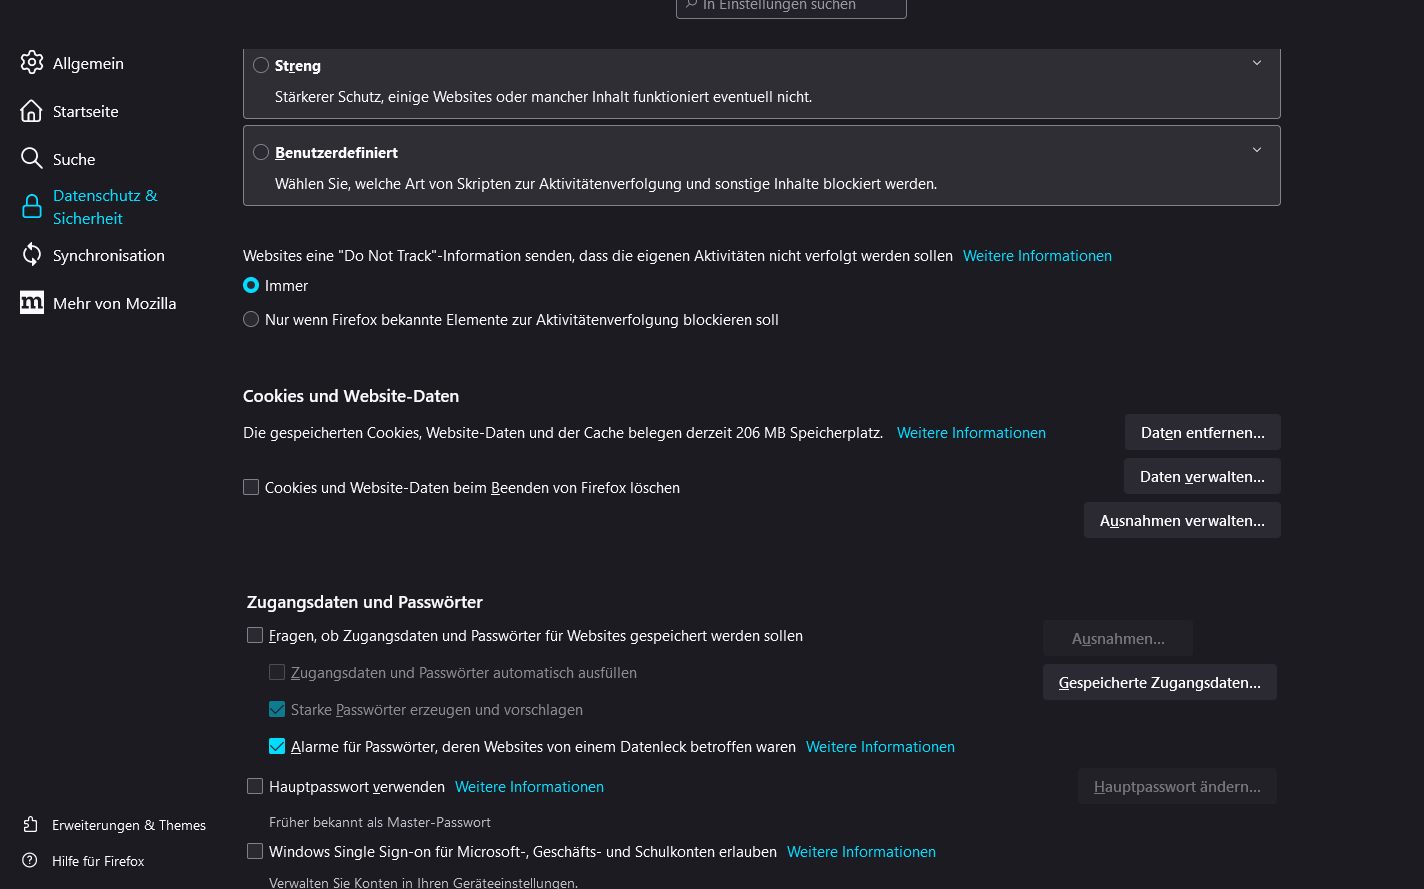The image size is (1424, 889).
Task: Click the Erweiterungen & Themes puzzle icon
Action: tap(31, 825)
